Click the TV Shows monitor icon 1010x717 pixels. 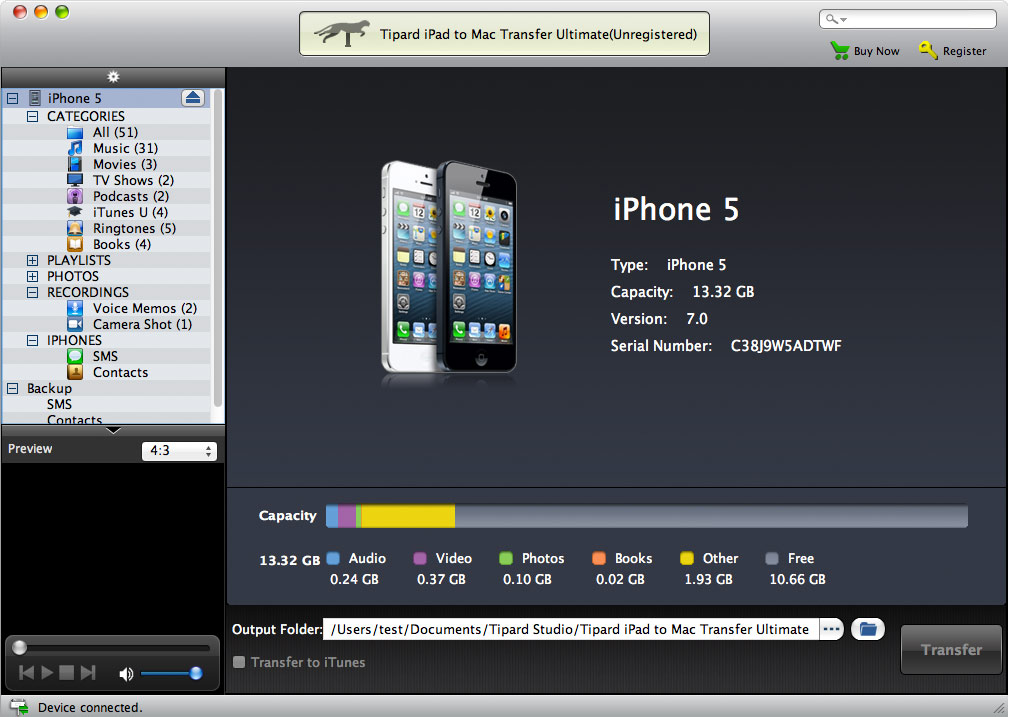coord(75,180)
